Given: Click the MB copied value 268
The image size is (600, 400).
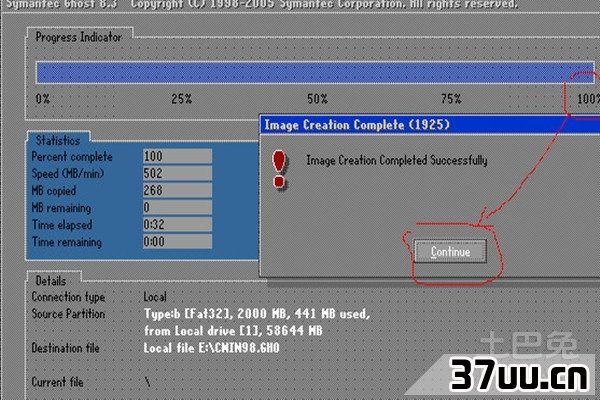Looking at the screenshot, I should (x=177, y=190).
